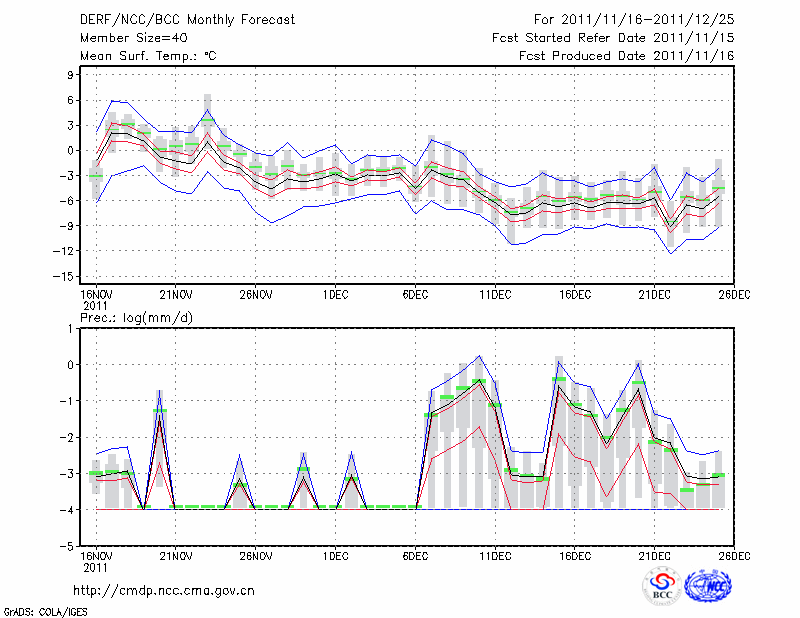Click the 9 tick on temperature y-axis
The height and width of the screenshot is (618, 800).
point(71,75)
